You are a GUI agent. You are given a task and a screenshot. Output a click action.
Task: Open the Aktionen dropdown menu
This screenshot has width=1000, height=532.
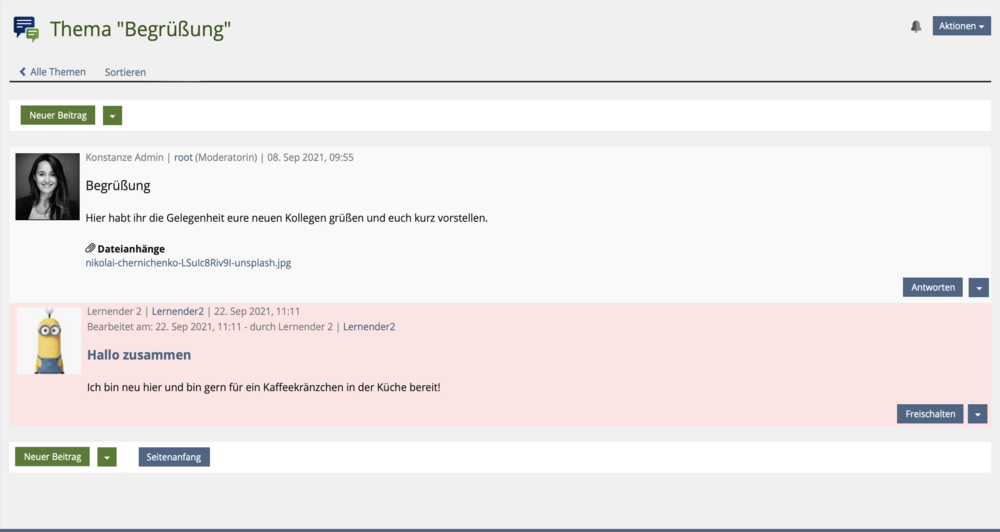coord(961,26)
